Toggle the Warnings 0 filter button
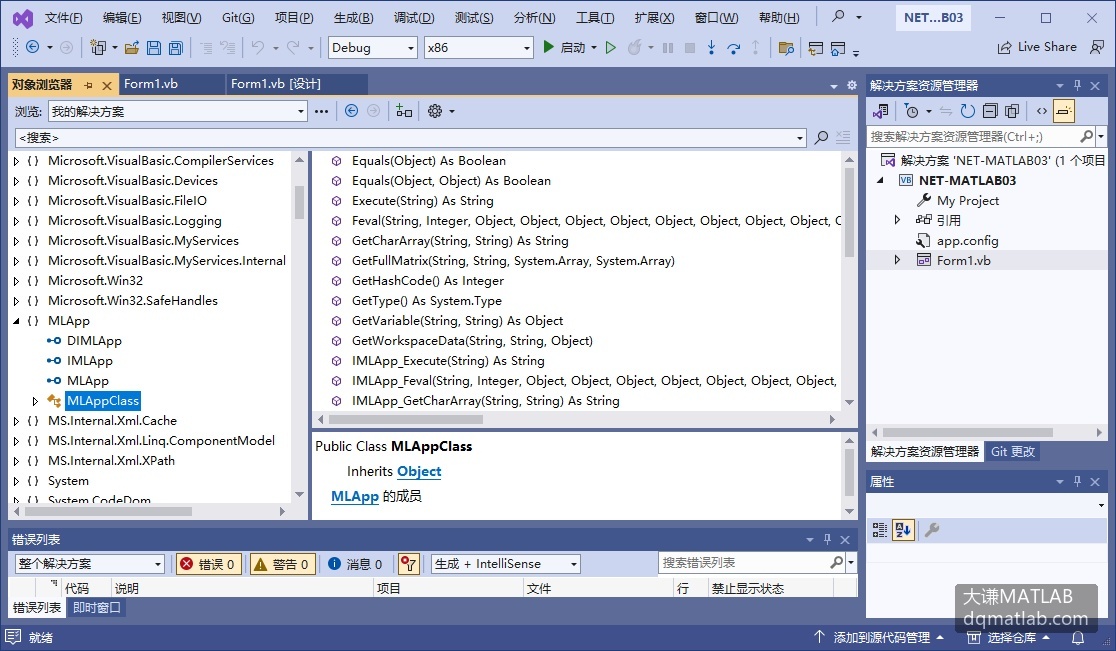This screenshot has height=651, width=1116. (282, 563)
